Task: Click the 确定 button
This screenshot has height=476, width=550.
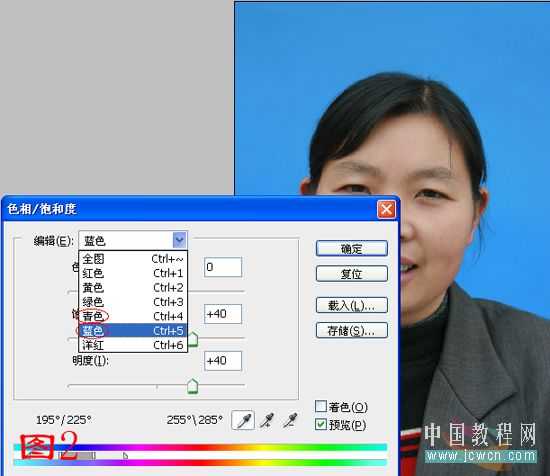Action: tap(352, 249)
